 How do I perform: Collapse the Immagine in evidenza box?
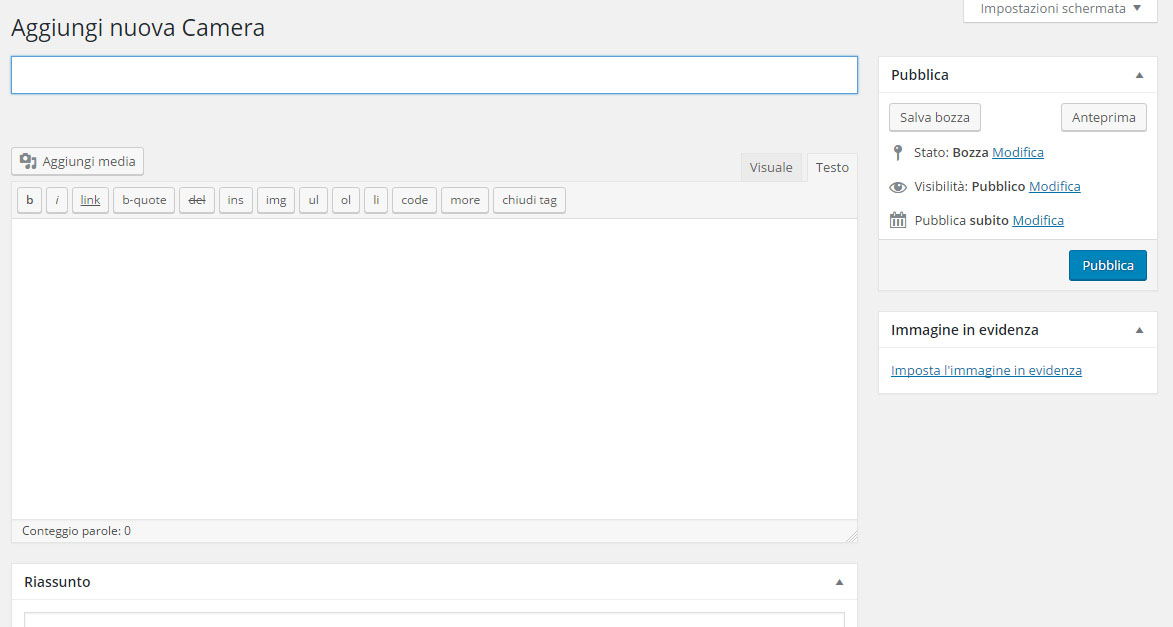(x=1138, y=329)
